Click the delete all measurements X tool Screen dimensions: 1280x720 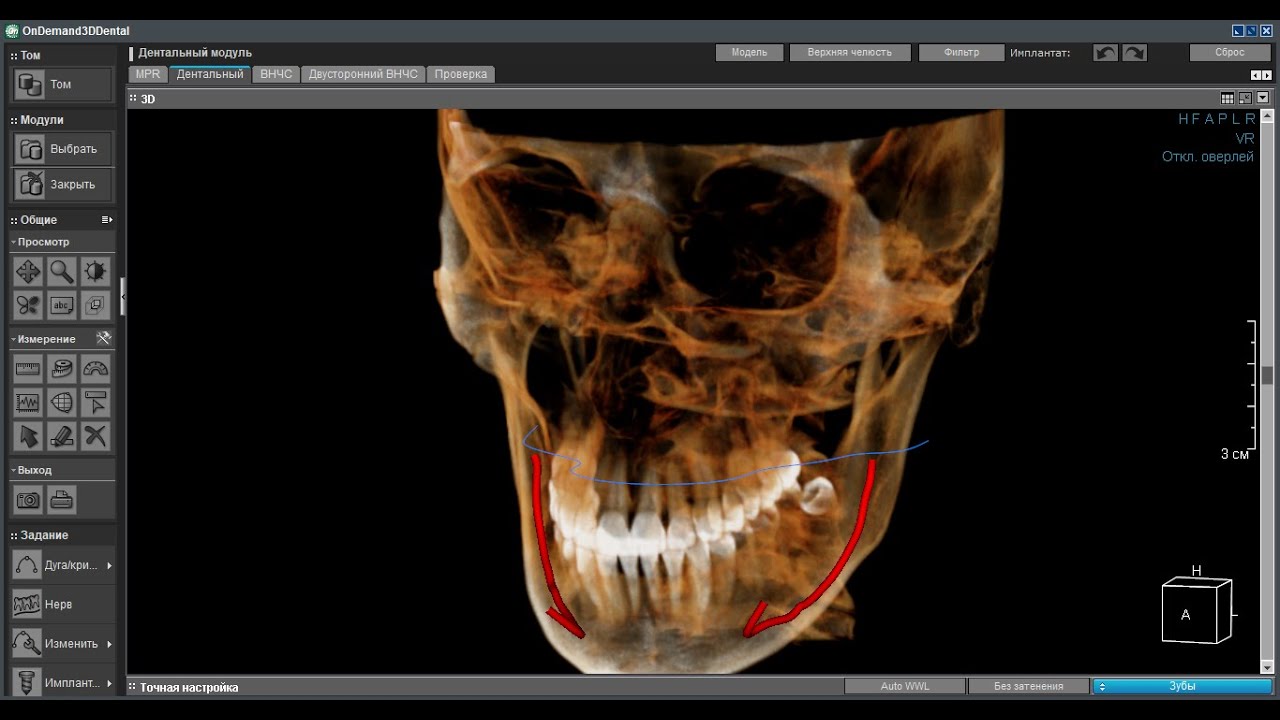pyautogui.click(x=95, y=436)
